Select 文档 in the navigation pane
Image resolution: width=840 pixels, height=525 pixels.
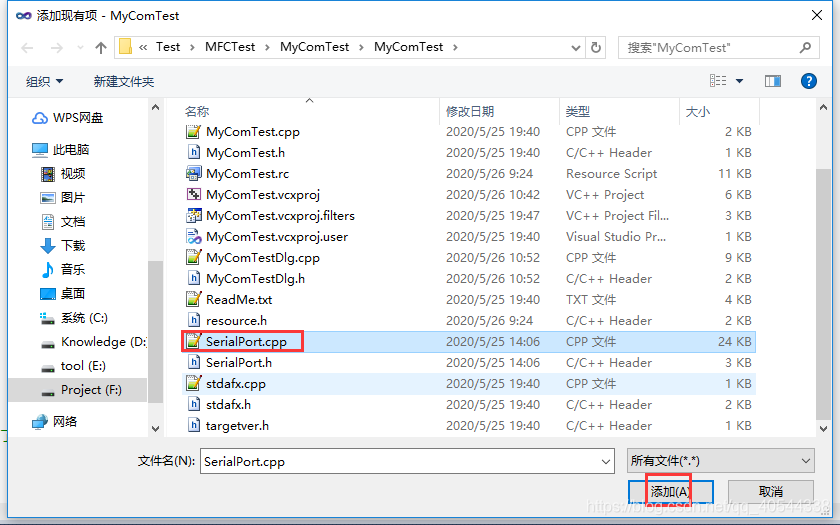(x=73, y=222)
